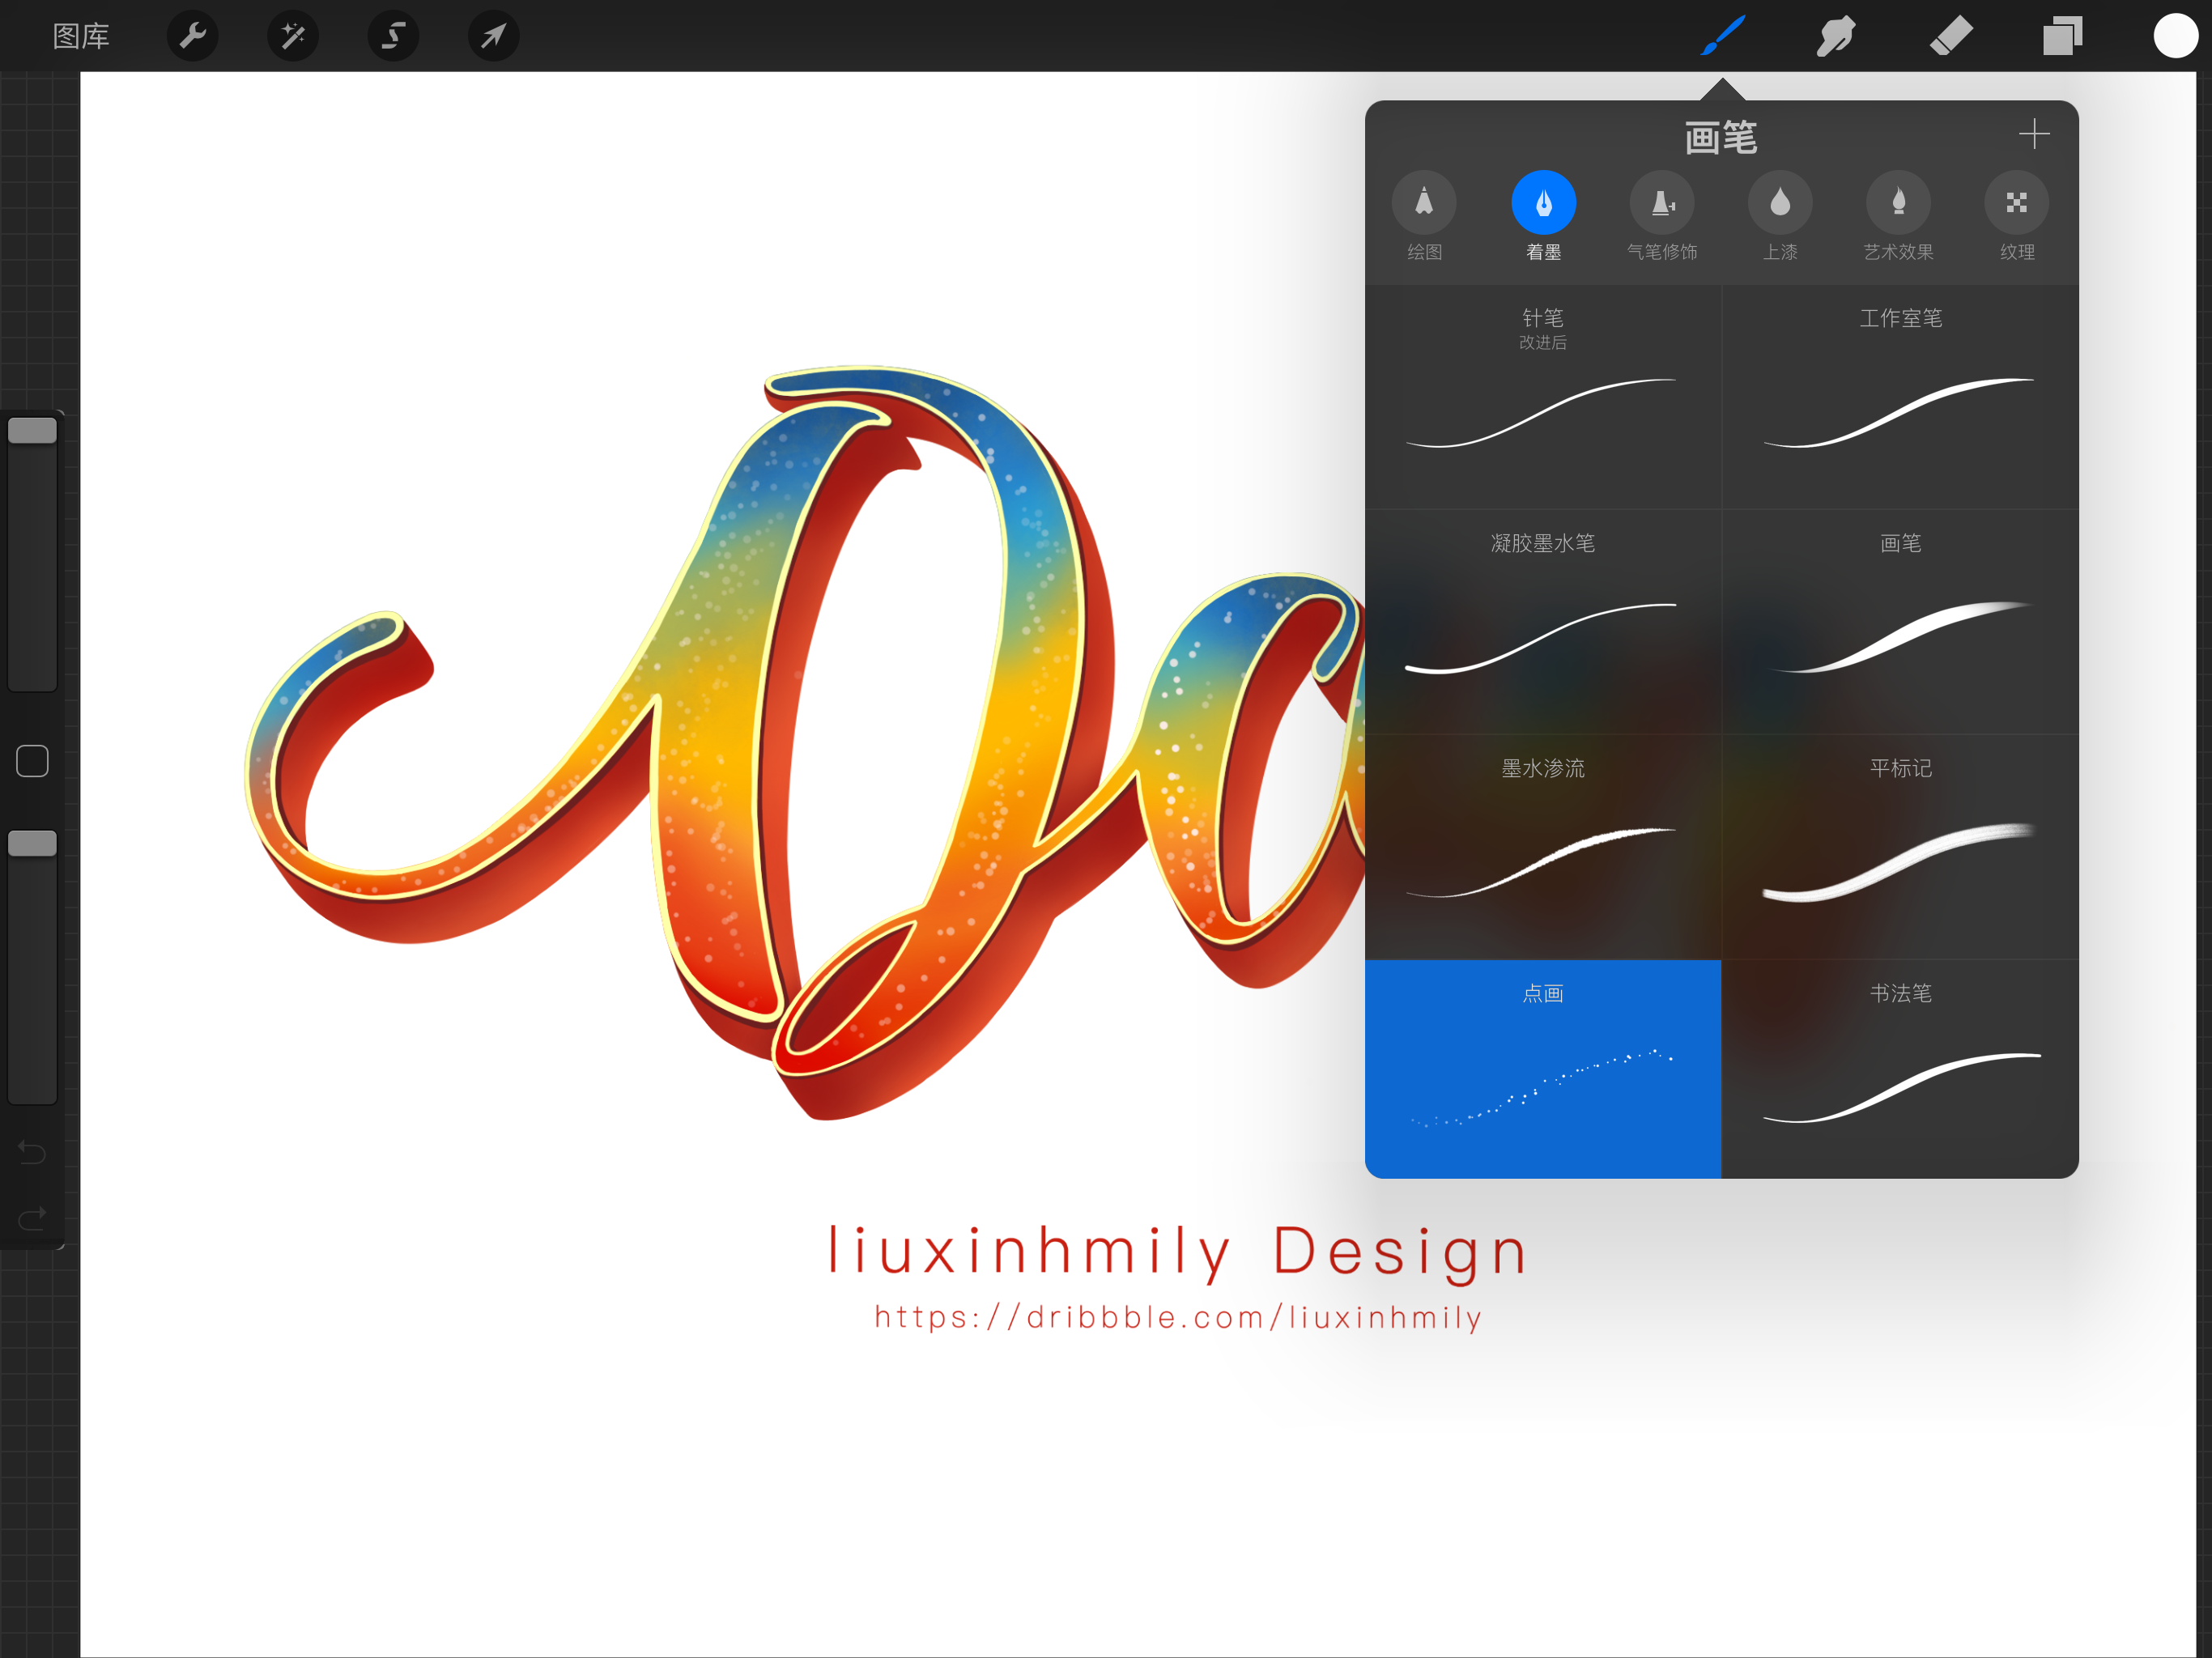The height and width of the screenshot is (1658, 2212).
Task: Open the Actions wrench menu
Action: point(192,37)
